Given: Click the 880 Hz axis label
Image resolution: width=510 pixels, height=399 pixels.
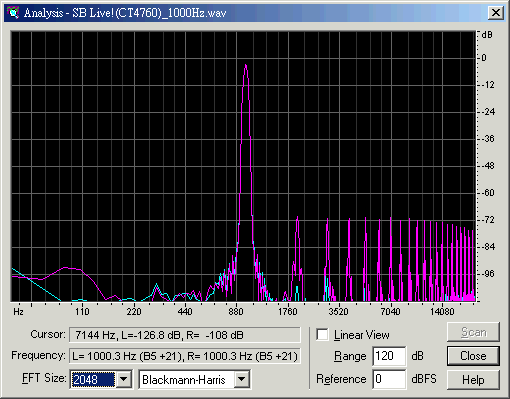Looking at the screenshot, I should click(x=236, y=312).
